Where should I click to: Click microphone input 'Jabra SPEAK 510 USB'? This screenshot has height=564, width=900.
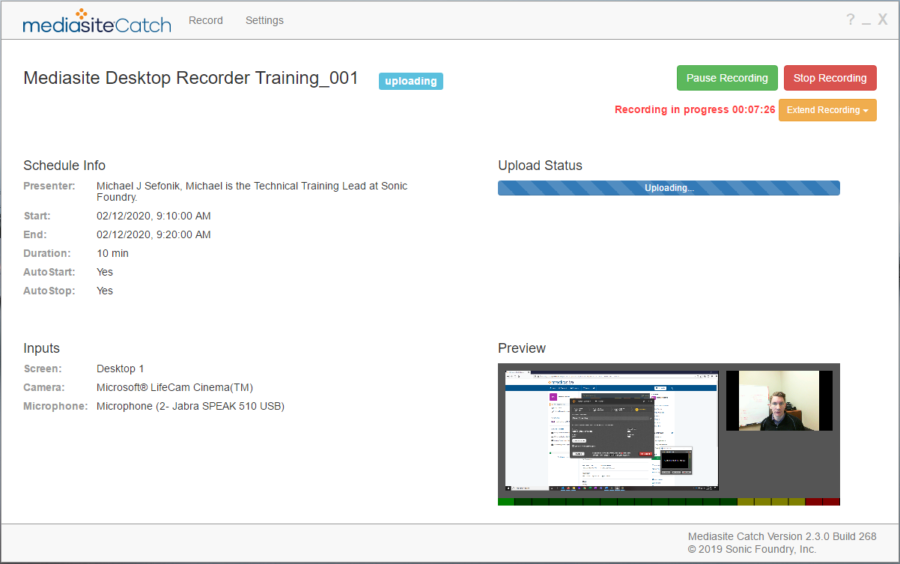point(223,406)
